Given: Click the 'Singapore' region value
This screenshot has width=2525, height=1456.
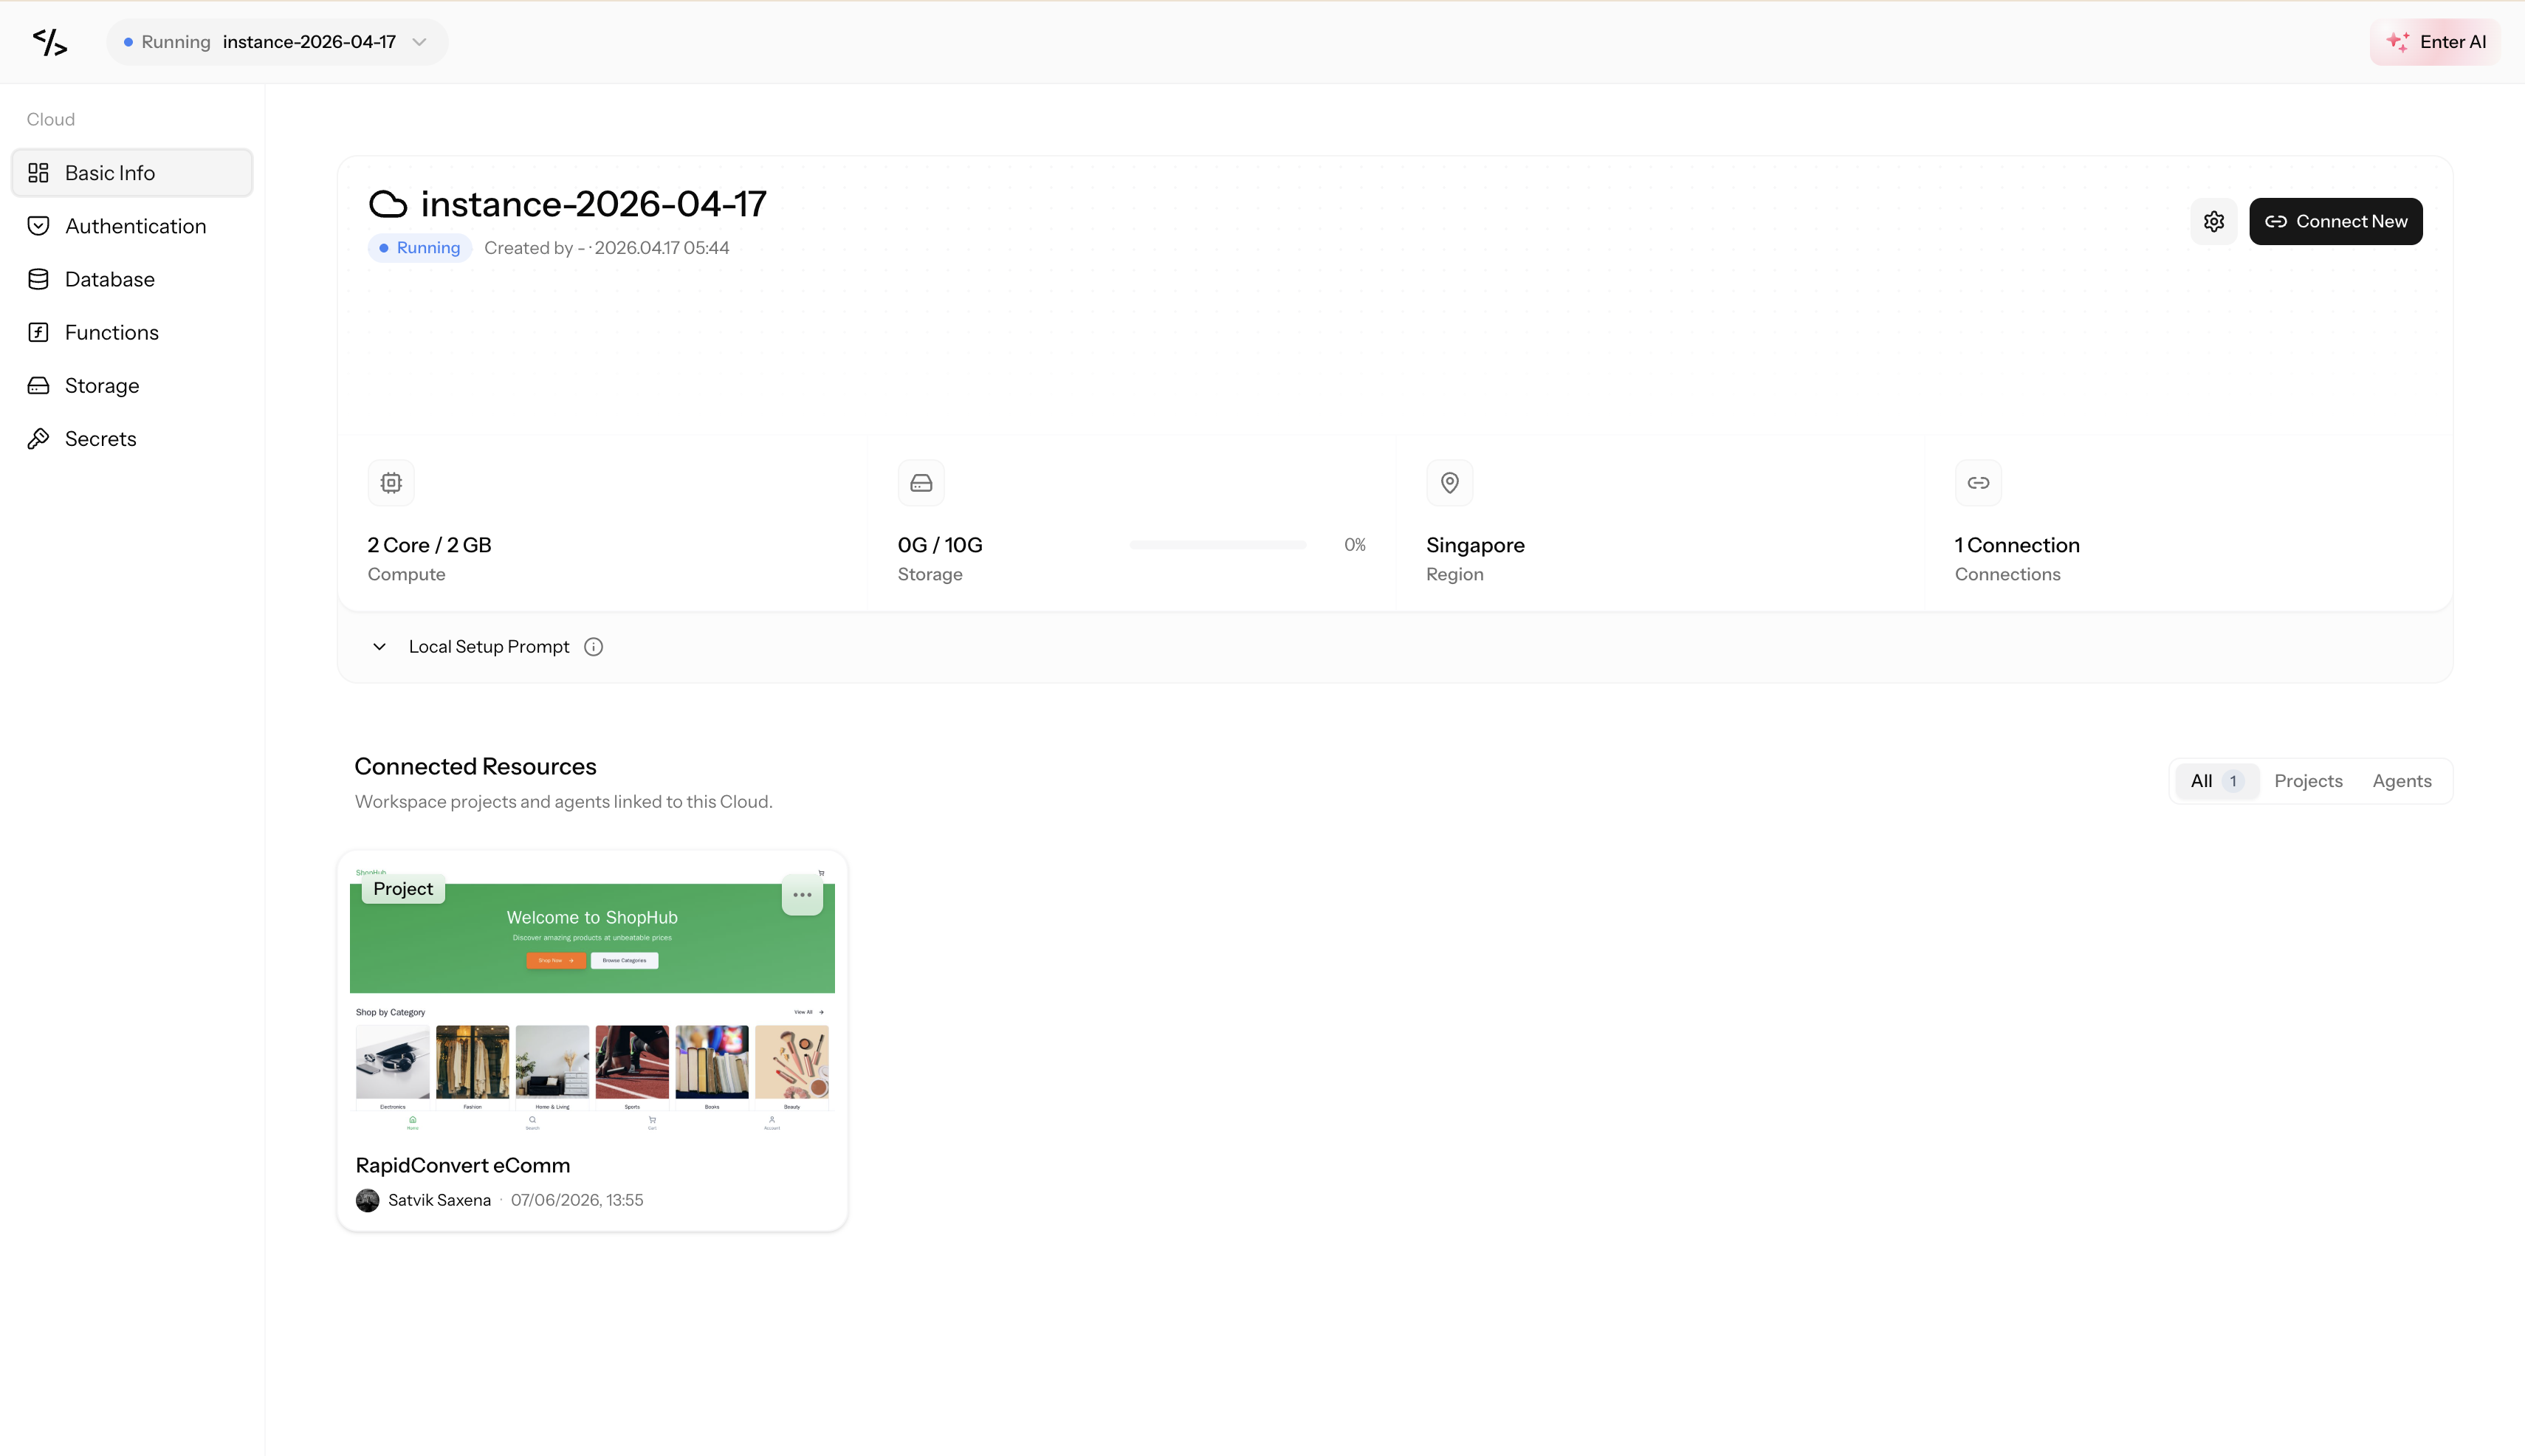Looking at the screenshot, I should click(1475, 545).
